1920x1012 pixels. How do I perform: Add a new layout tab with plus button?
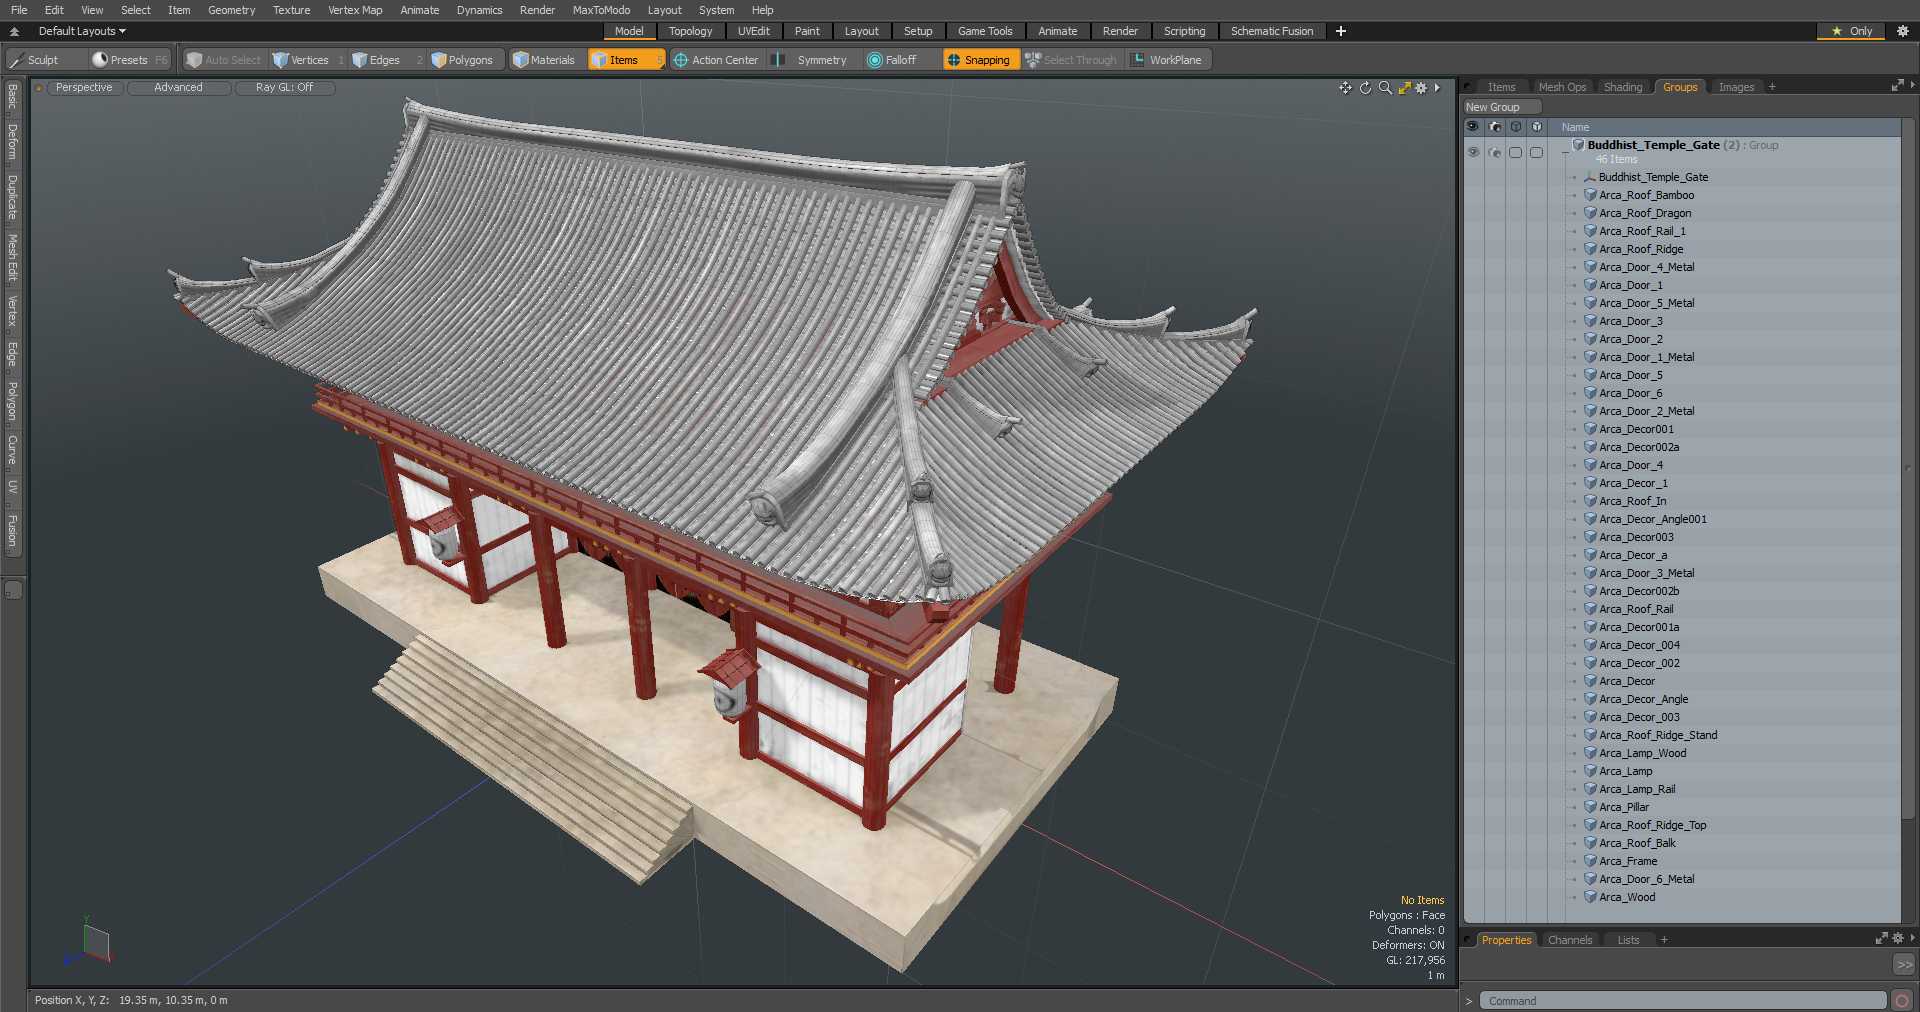click(x=1341, y=31)
